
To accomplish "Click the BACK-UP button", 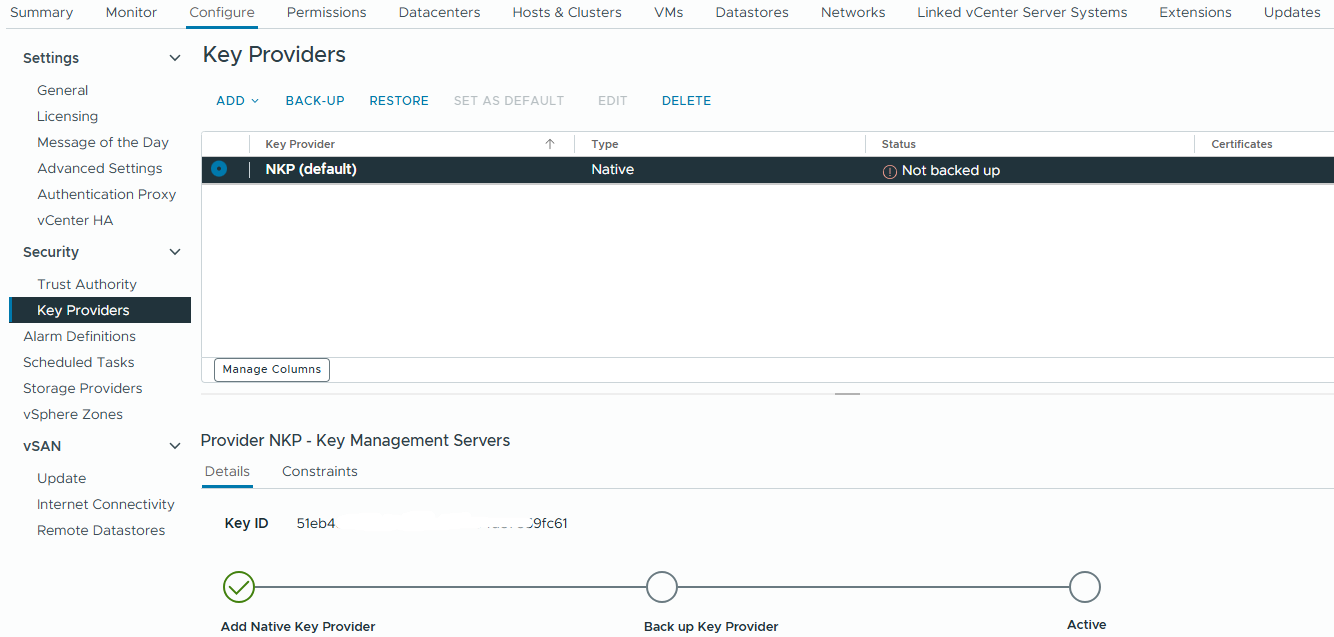I will click(x=315, y=101).
